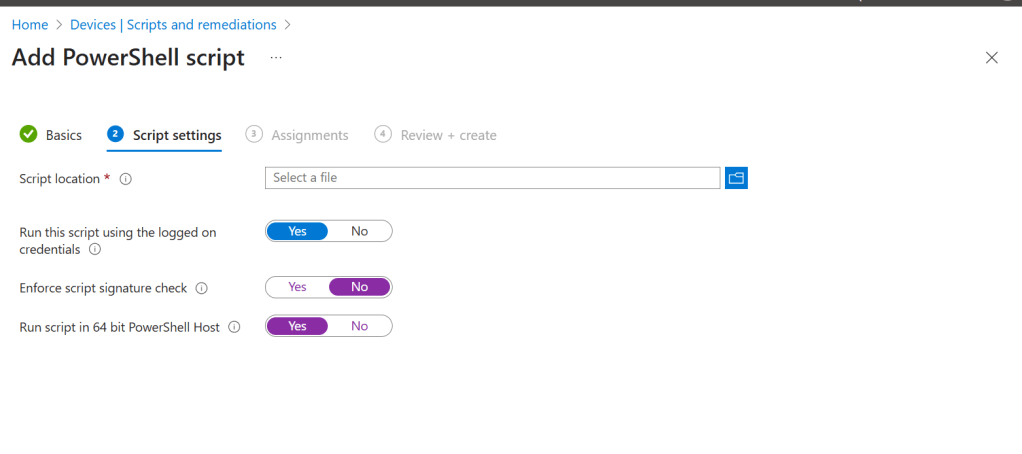Close the Add PowerShell script pane
Viewport: 1022px width, 454px height.
991,58
